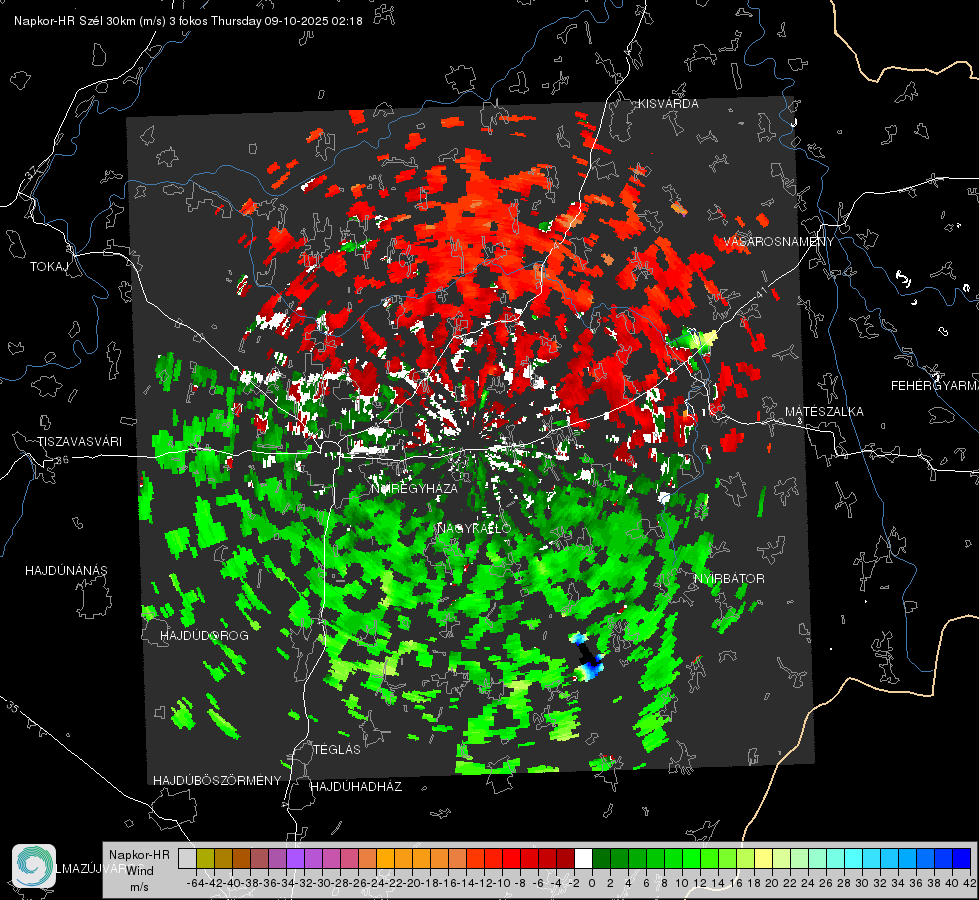Click the pale yellow swatch in the legend
This screenshot has height=900, width=979.
pyautogui.click(x=764, y=859)
